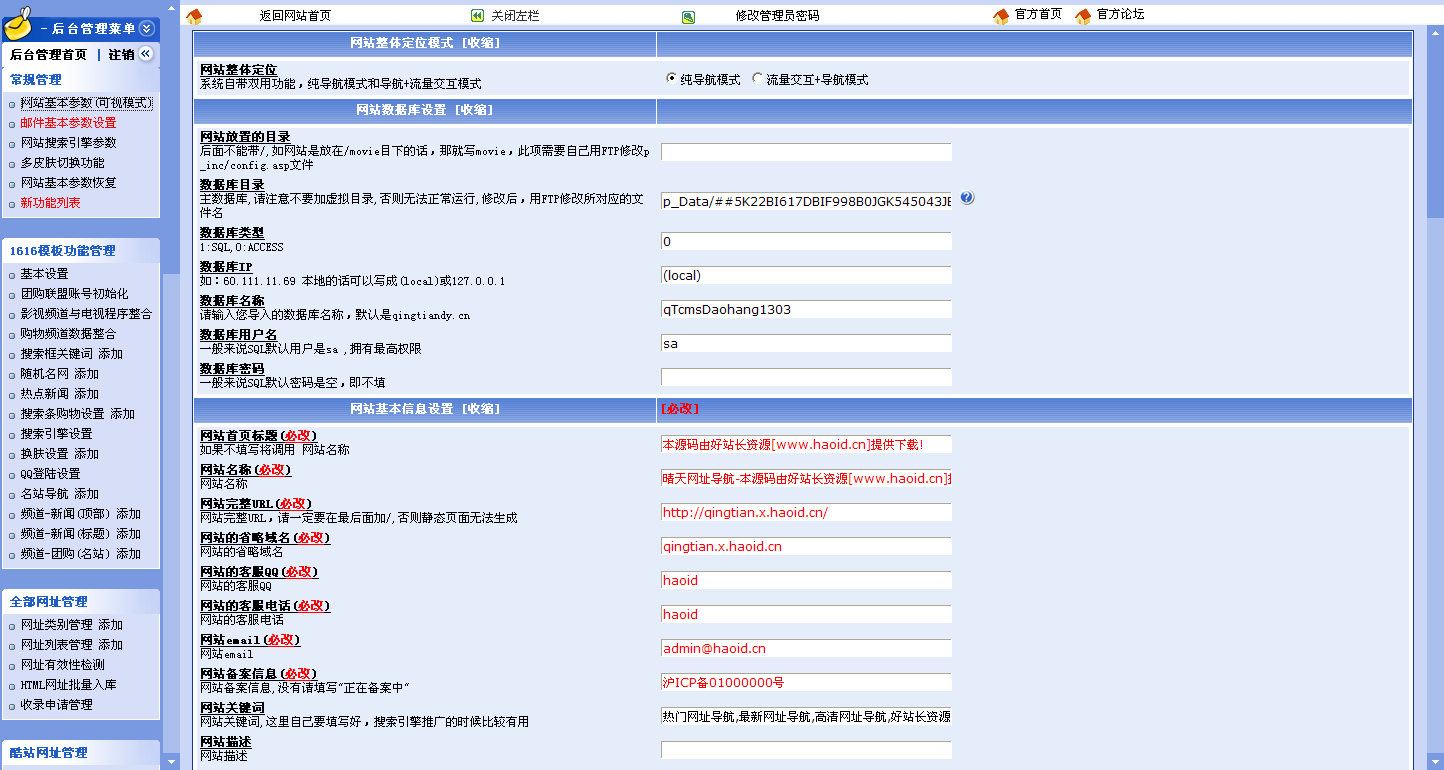1444x770 pixels.
Task: Click the house icon beside 返回网站首页
Action: pyautogui.click(x=194, y=17)
